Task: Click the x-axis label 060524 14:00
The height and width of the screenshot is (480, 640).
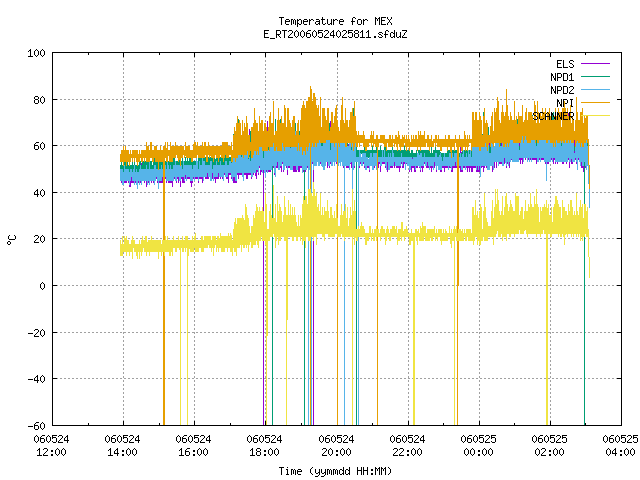Action: [122, 446]
